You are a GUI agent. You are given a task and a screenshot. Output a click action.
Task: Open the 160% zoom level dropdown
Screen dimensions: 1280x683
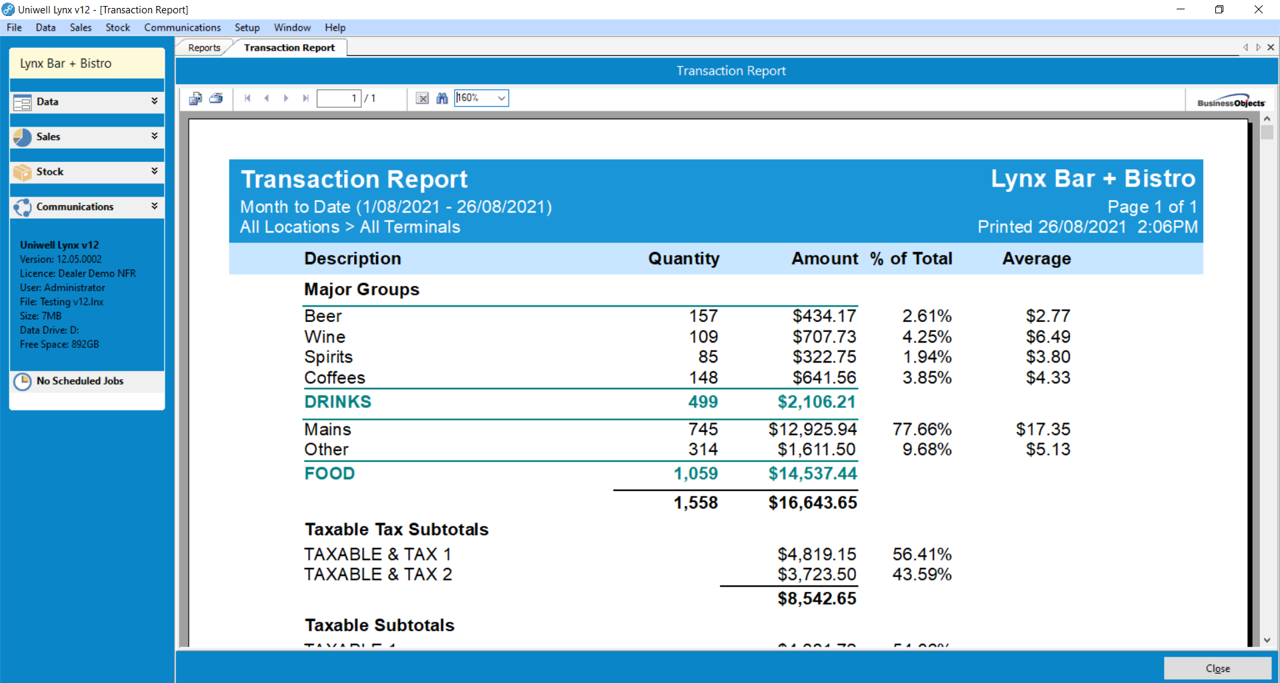click(501, 98)
